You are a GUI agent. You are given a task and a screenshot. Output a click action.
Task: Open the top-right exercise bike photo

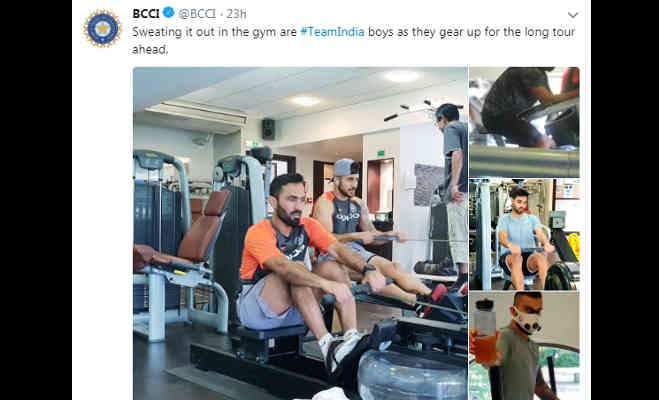click(524, 122)
